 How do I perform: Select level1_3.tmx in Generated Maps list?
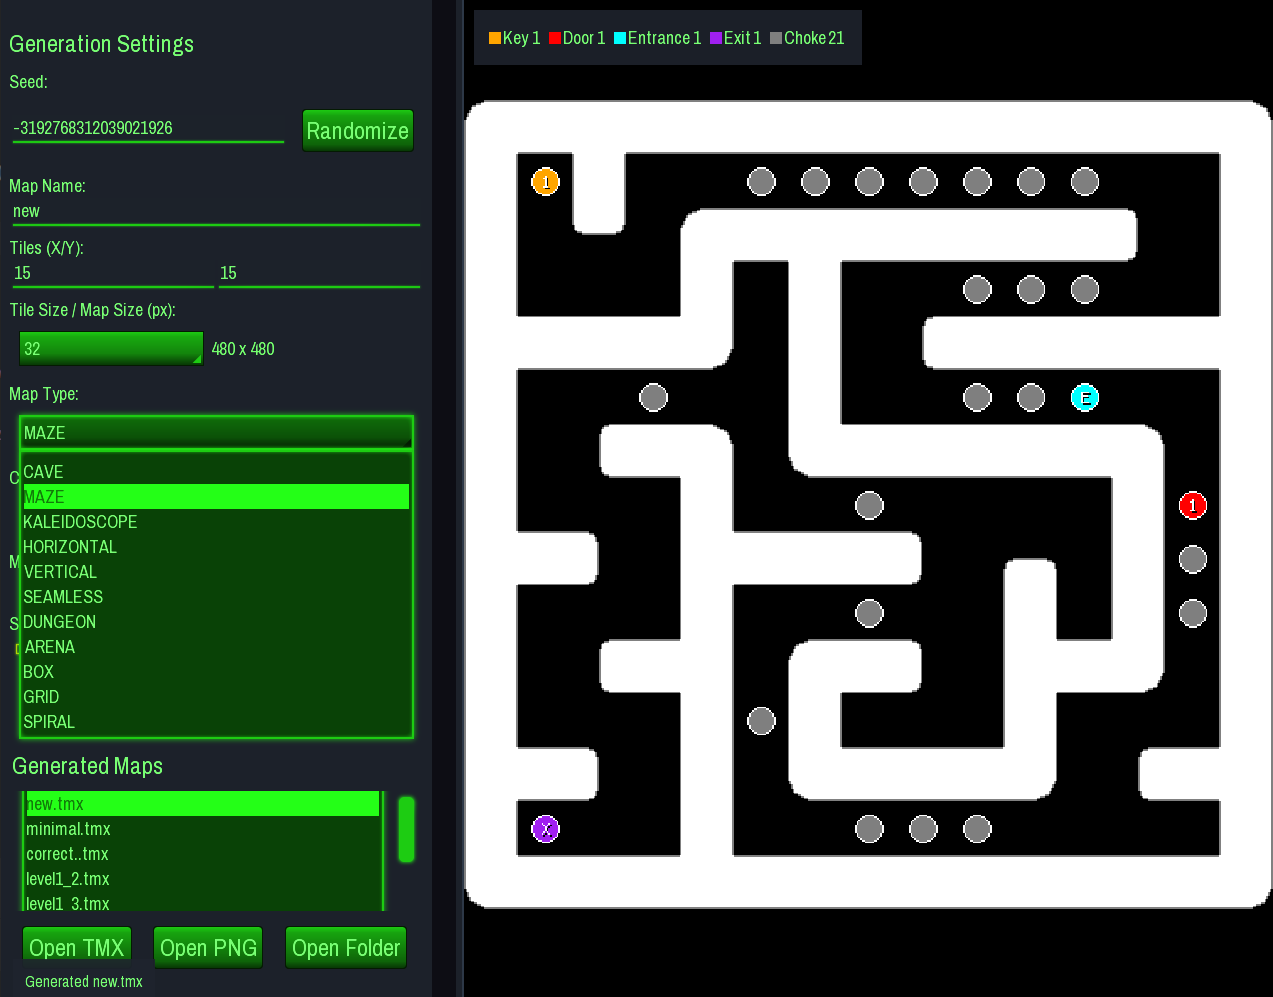pyautogui.click(x=203, y=902)
